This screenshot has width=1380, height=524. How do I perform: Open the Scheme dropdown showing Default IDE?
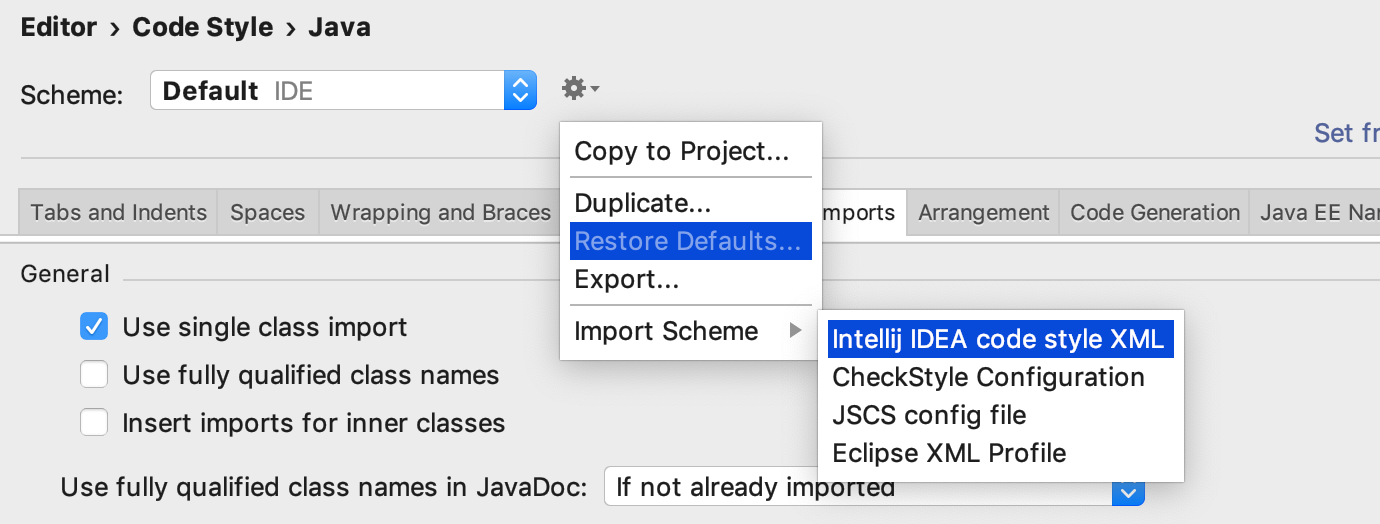tap(342, 91)
